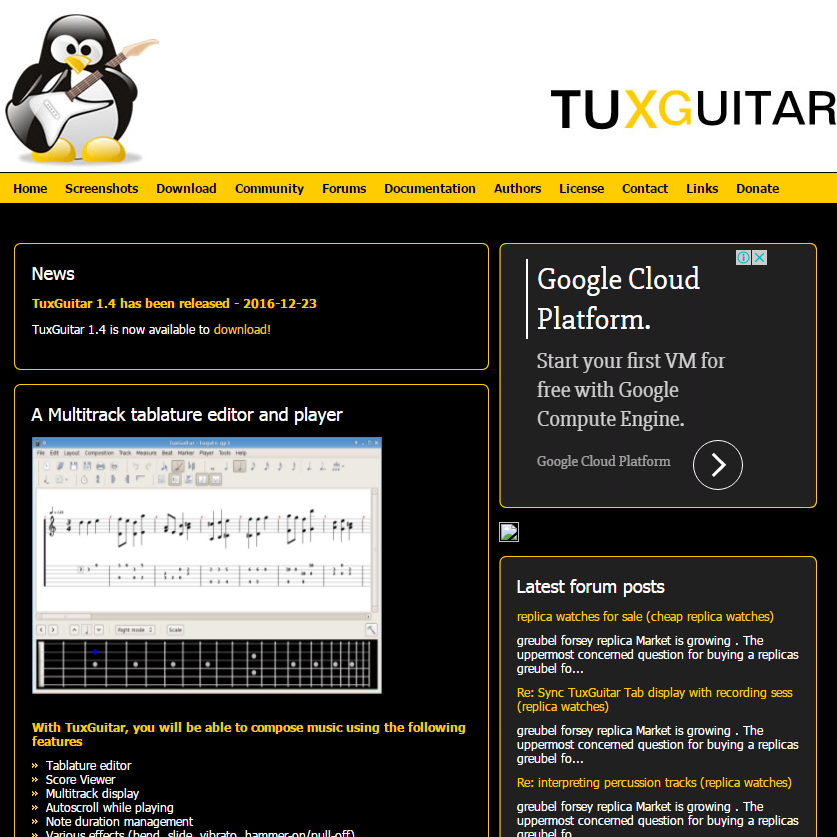This screenshot has height=837, width=837.
Task: Visit the Community section
Action: [x=269, y=188]
